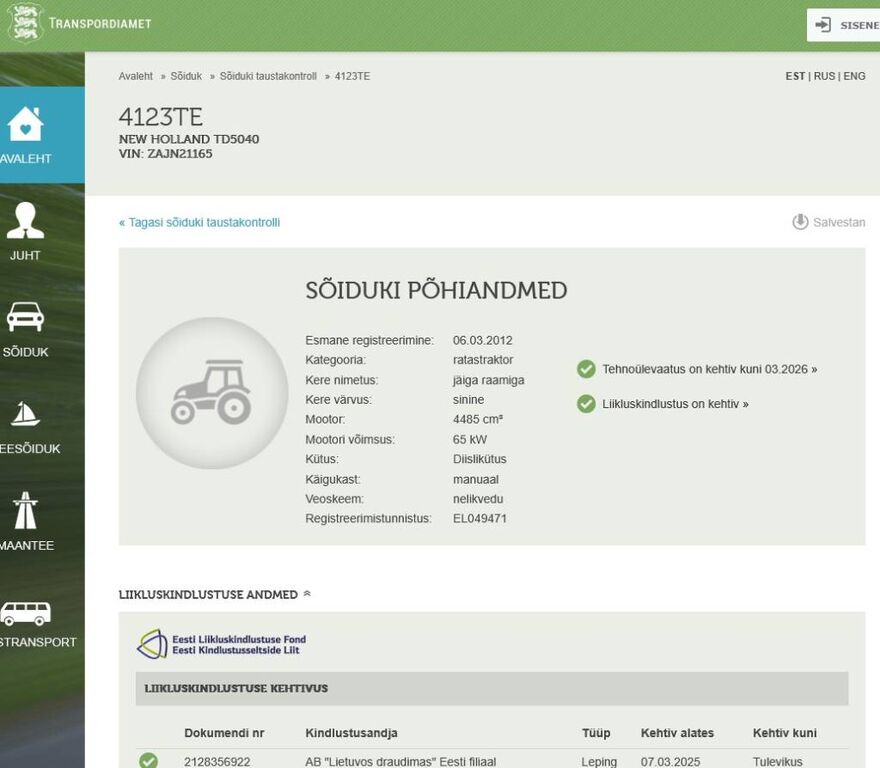
Task: Click the Liikluskindlustuse kehtivus header bar
Action: pyautogui.click(x=492, y=688)
